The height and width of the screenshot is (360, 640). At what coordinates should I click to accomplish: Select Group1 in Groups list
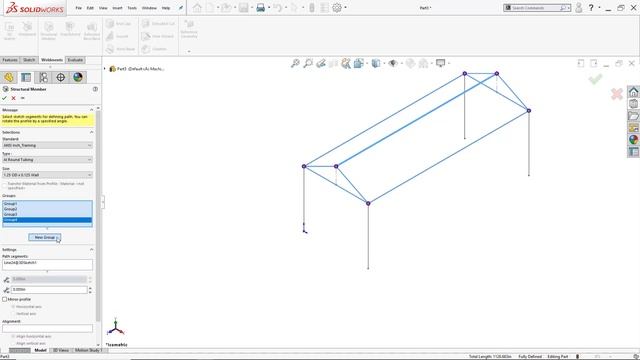point(47,203)
